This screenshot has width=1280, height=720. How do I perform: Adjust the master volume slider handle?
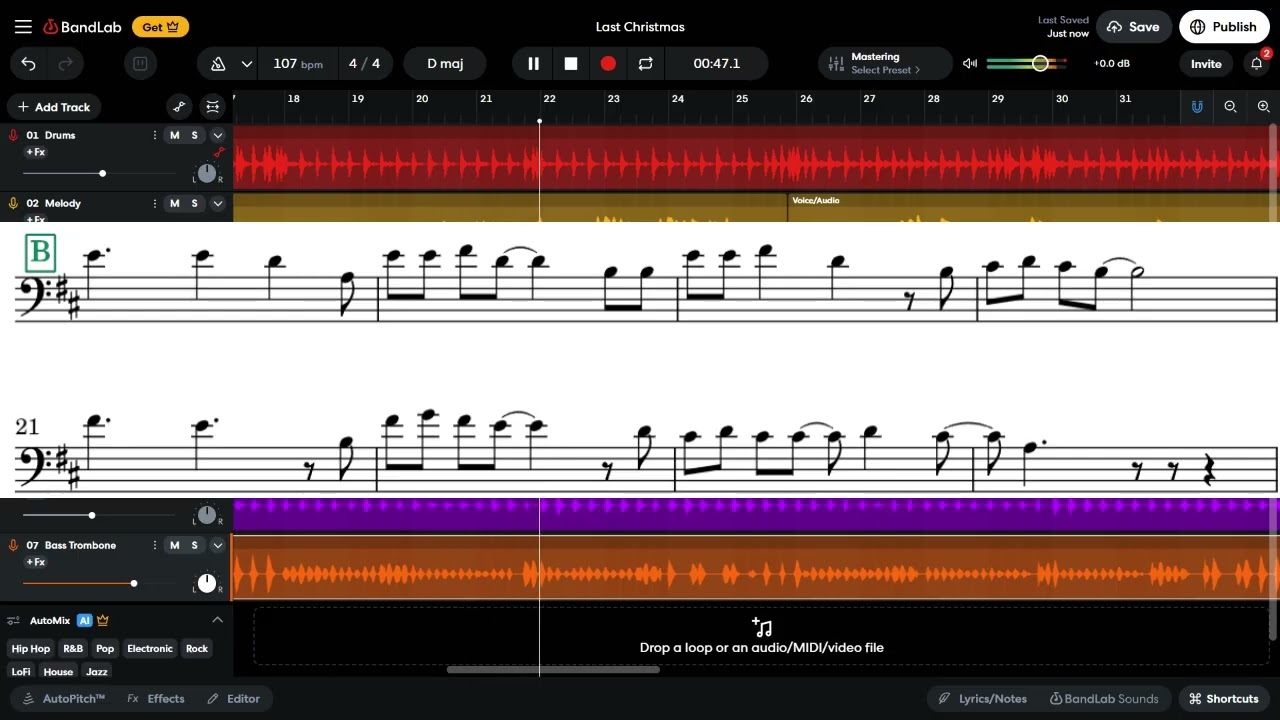1040,64
